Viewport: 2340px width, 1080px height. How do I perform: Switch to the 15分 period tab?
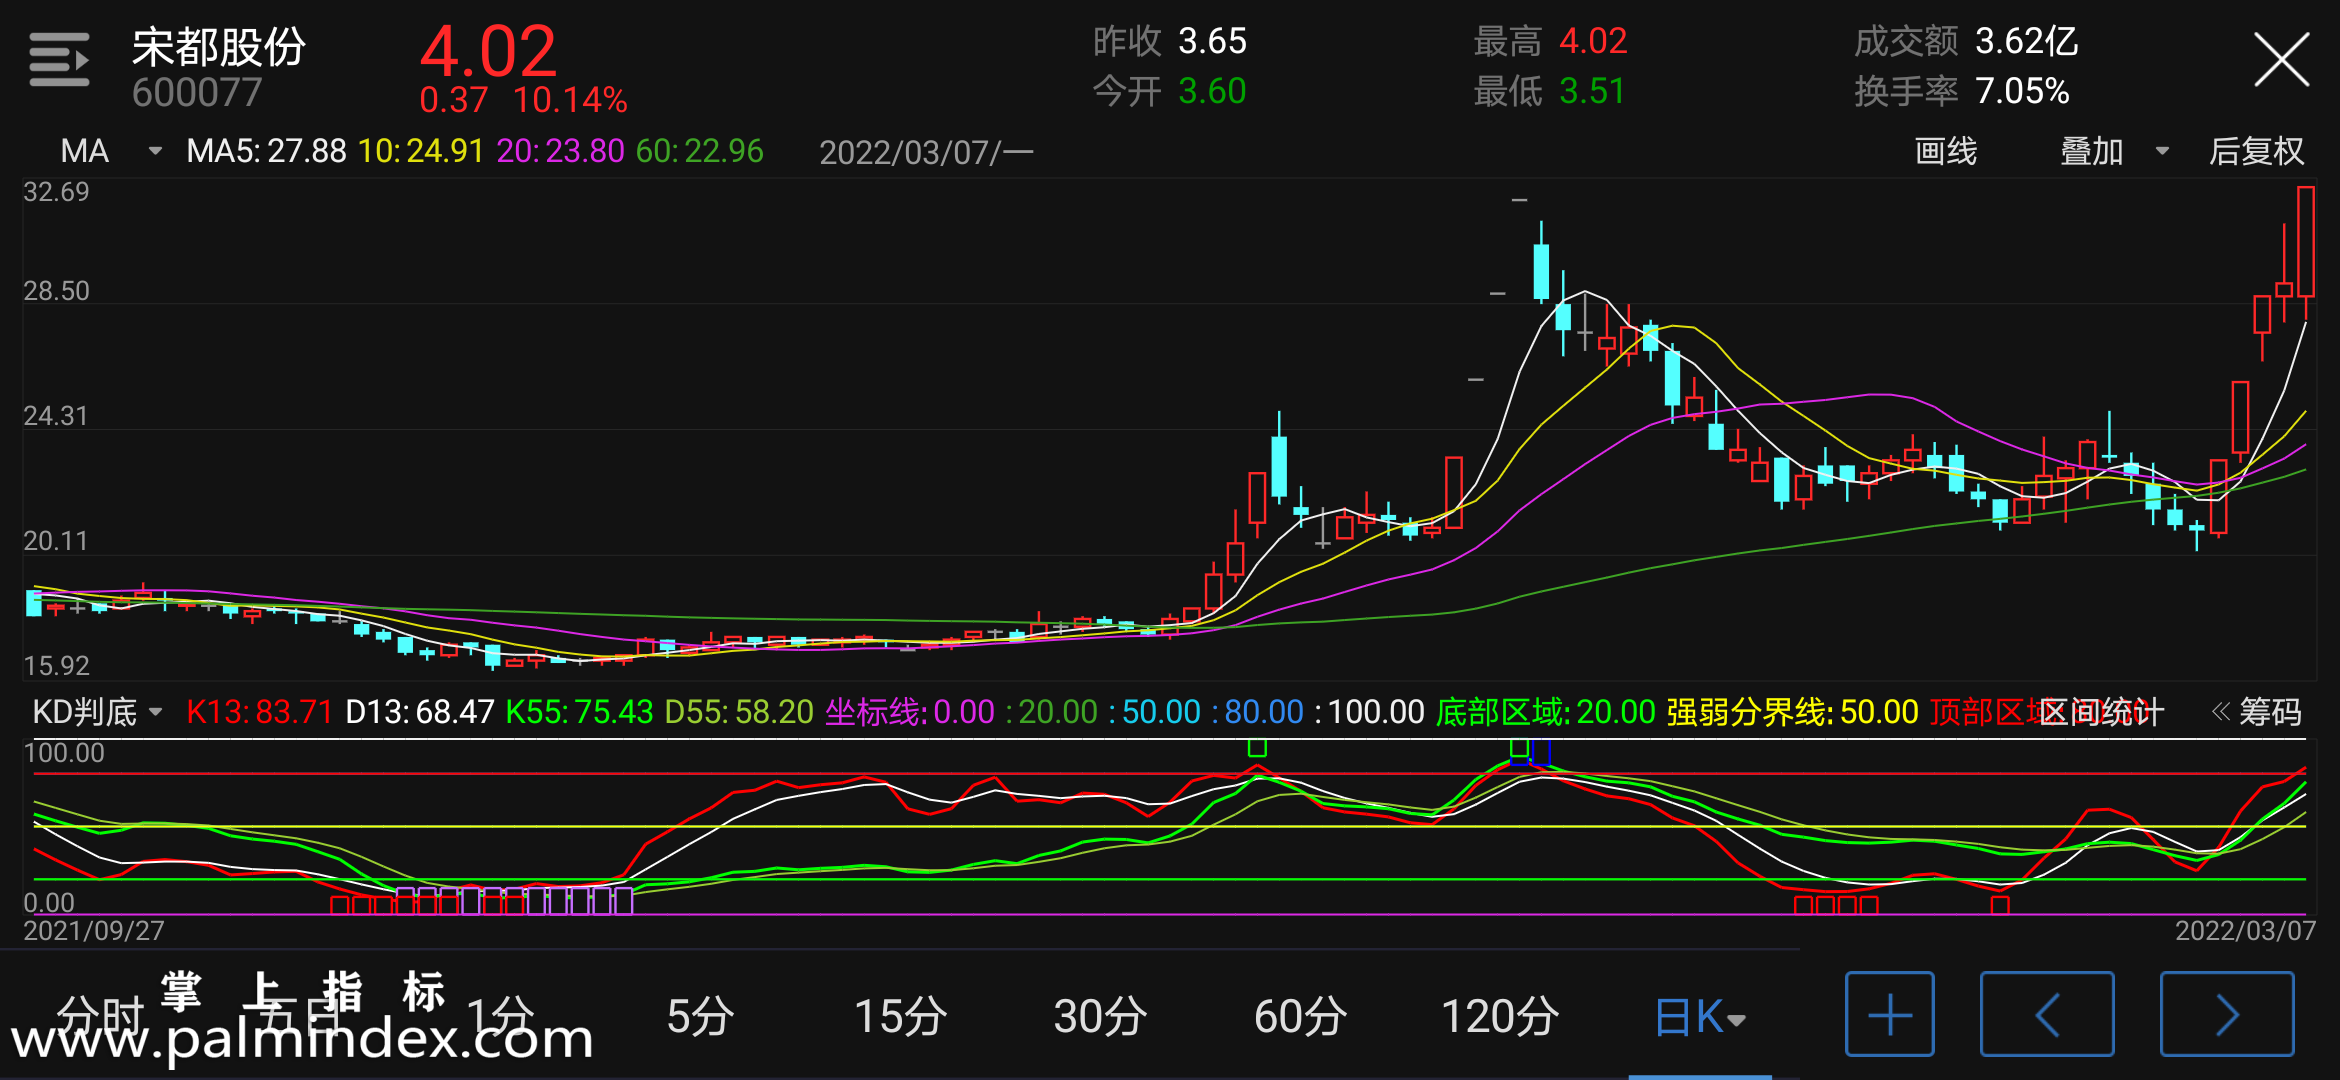pos(900,1017)
